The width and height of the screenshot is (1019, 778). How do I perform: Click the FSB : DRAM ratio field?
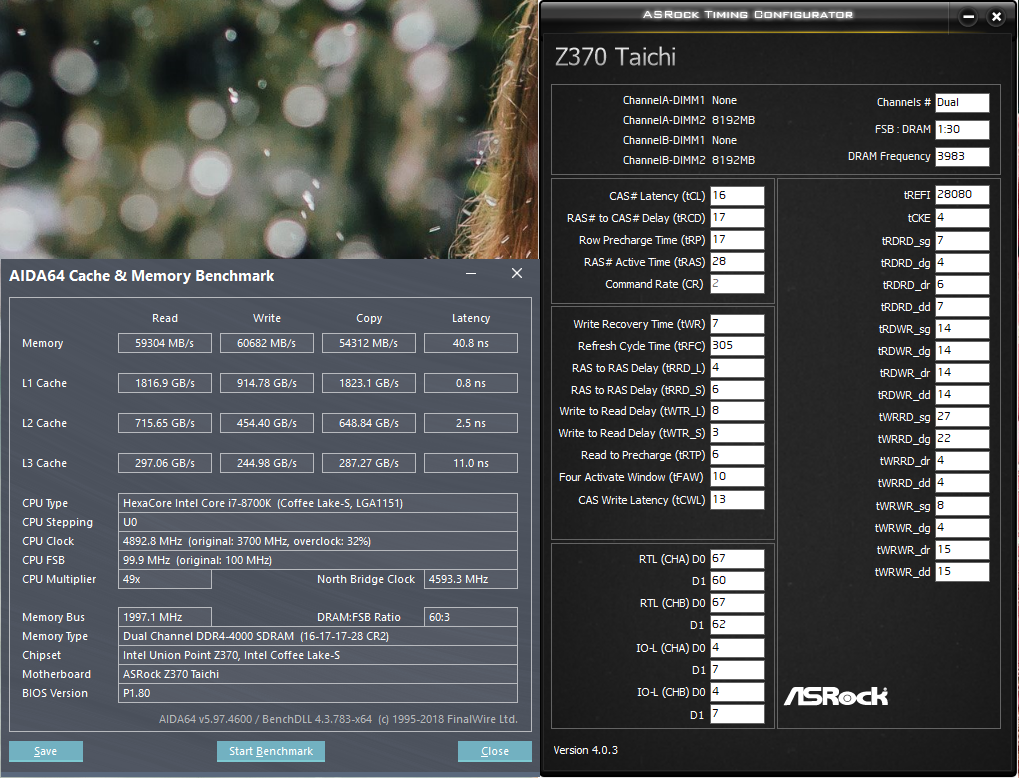tap(962, 129)
